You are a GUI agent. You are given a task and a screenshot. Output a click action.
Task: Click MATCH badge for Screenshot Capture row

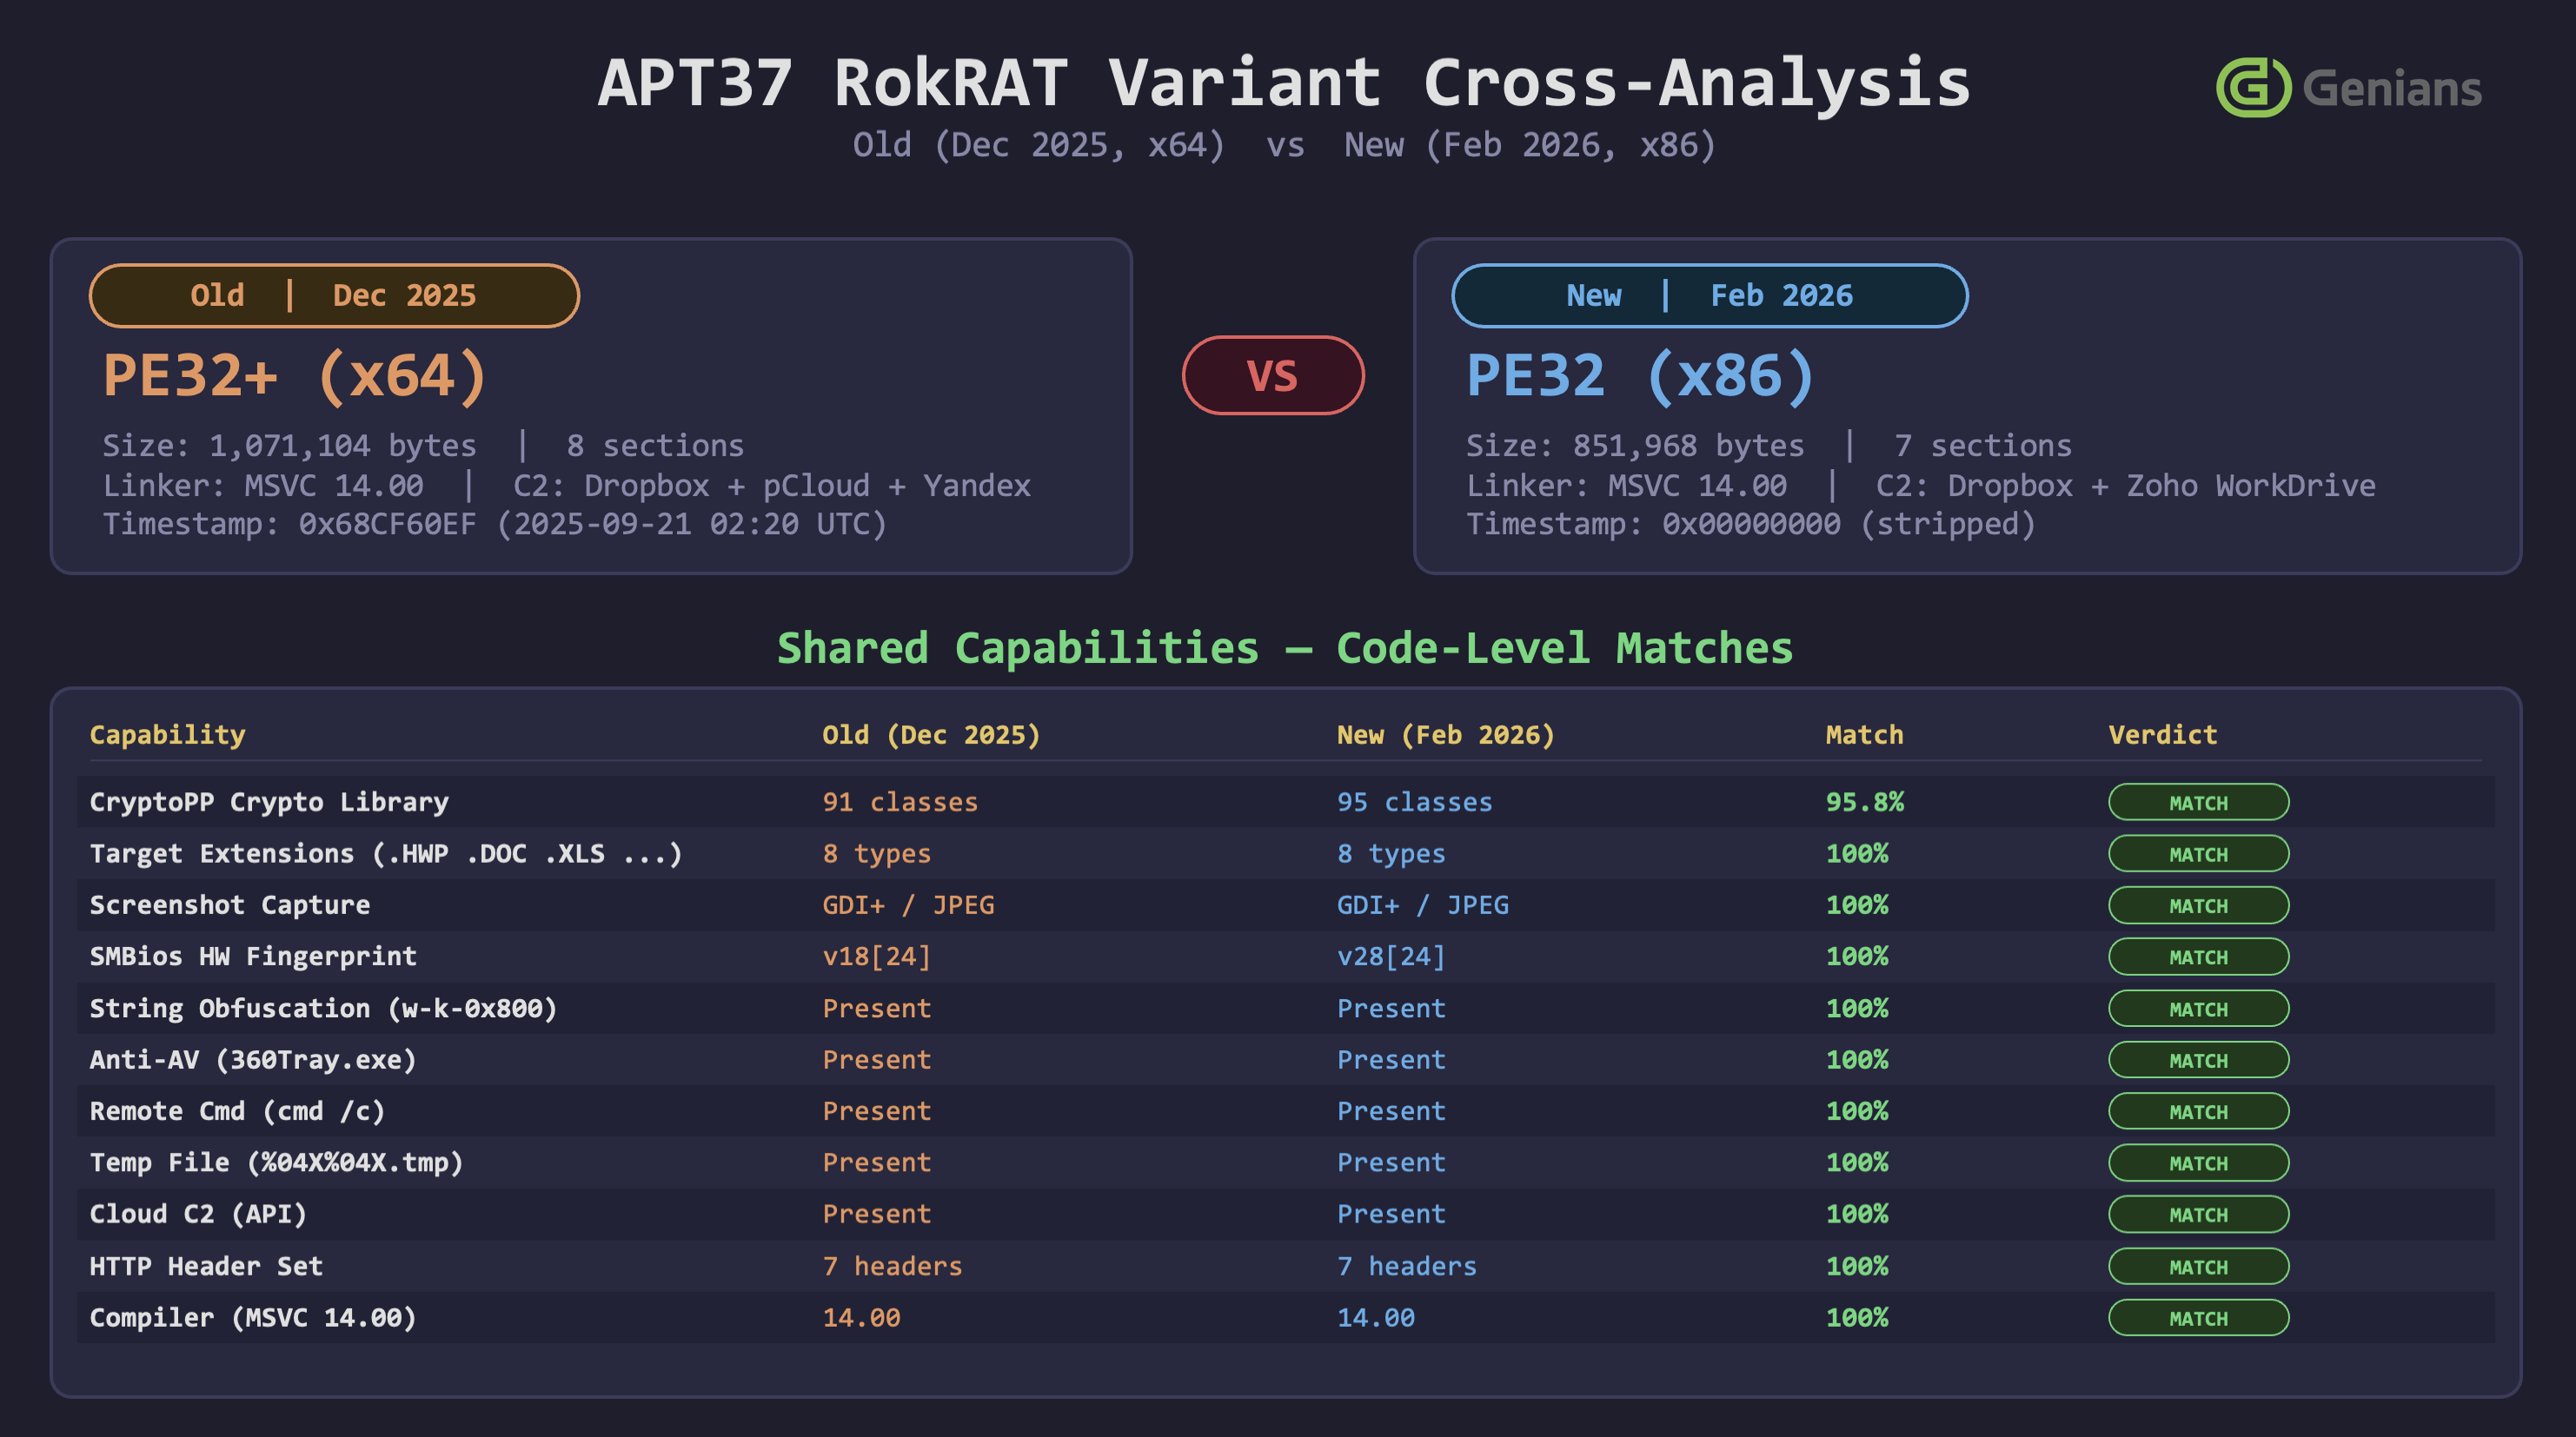click(x=2198, y=905)
